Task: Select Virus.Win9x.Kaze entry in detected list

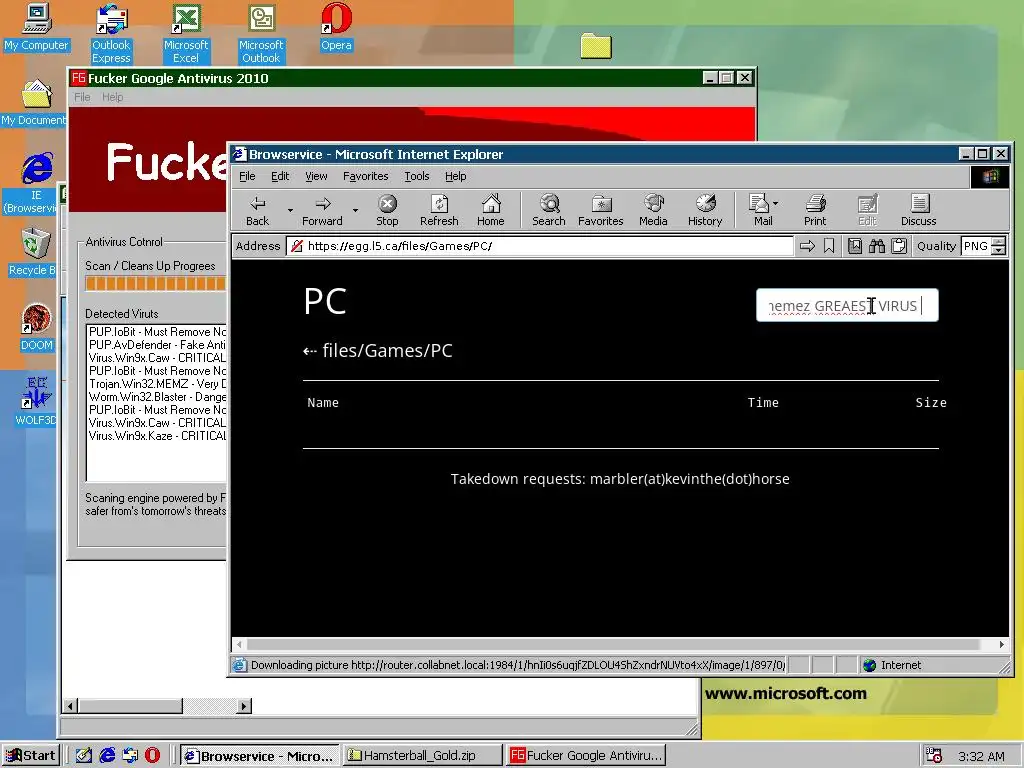Action: pyautogui.click(x=157, y=436)
